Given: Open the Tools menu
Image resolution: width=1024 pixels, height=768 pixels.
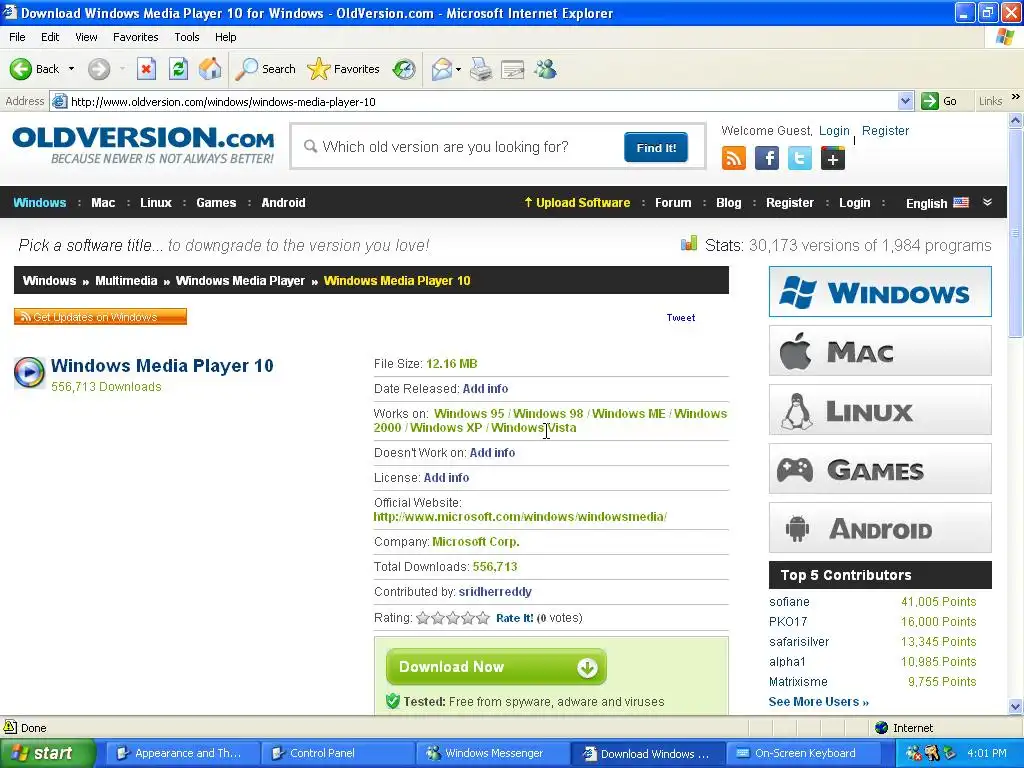Looking at the screenshot, I should pyautogui.click(x=186, y=37).
